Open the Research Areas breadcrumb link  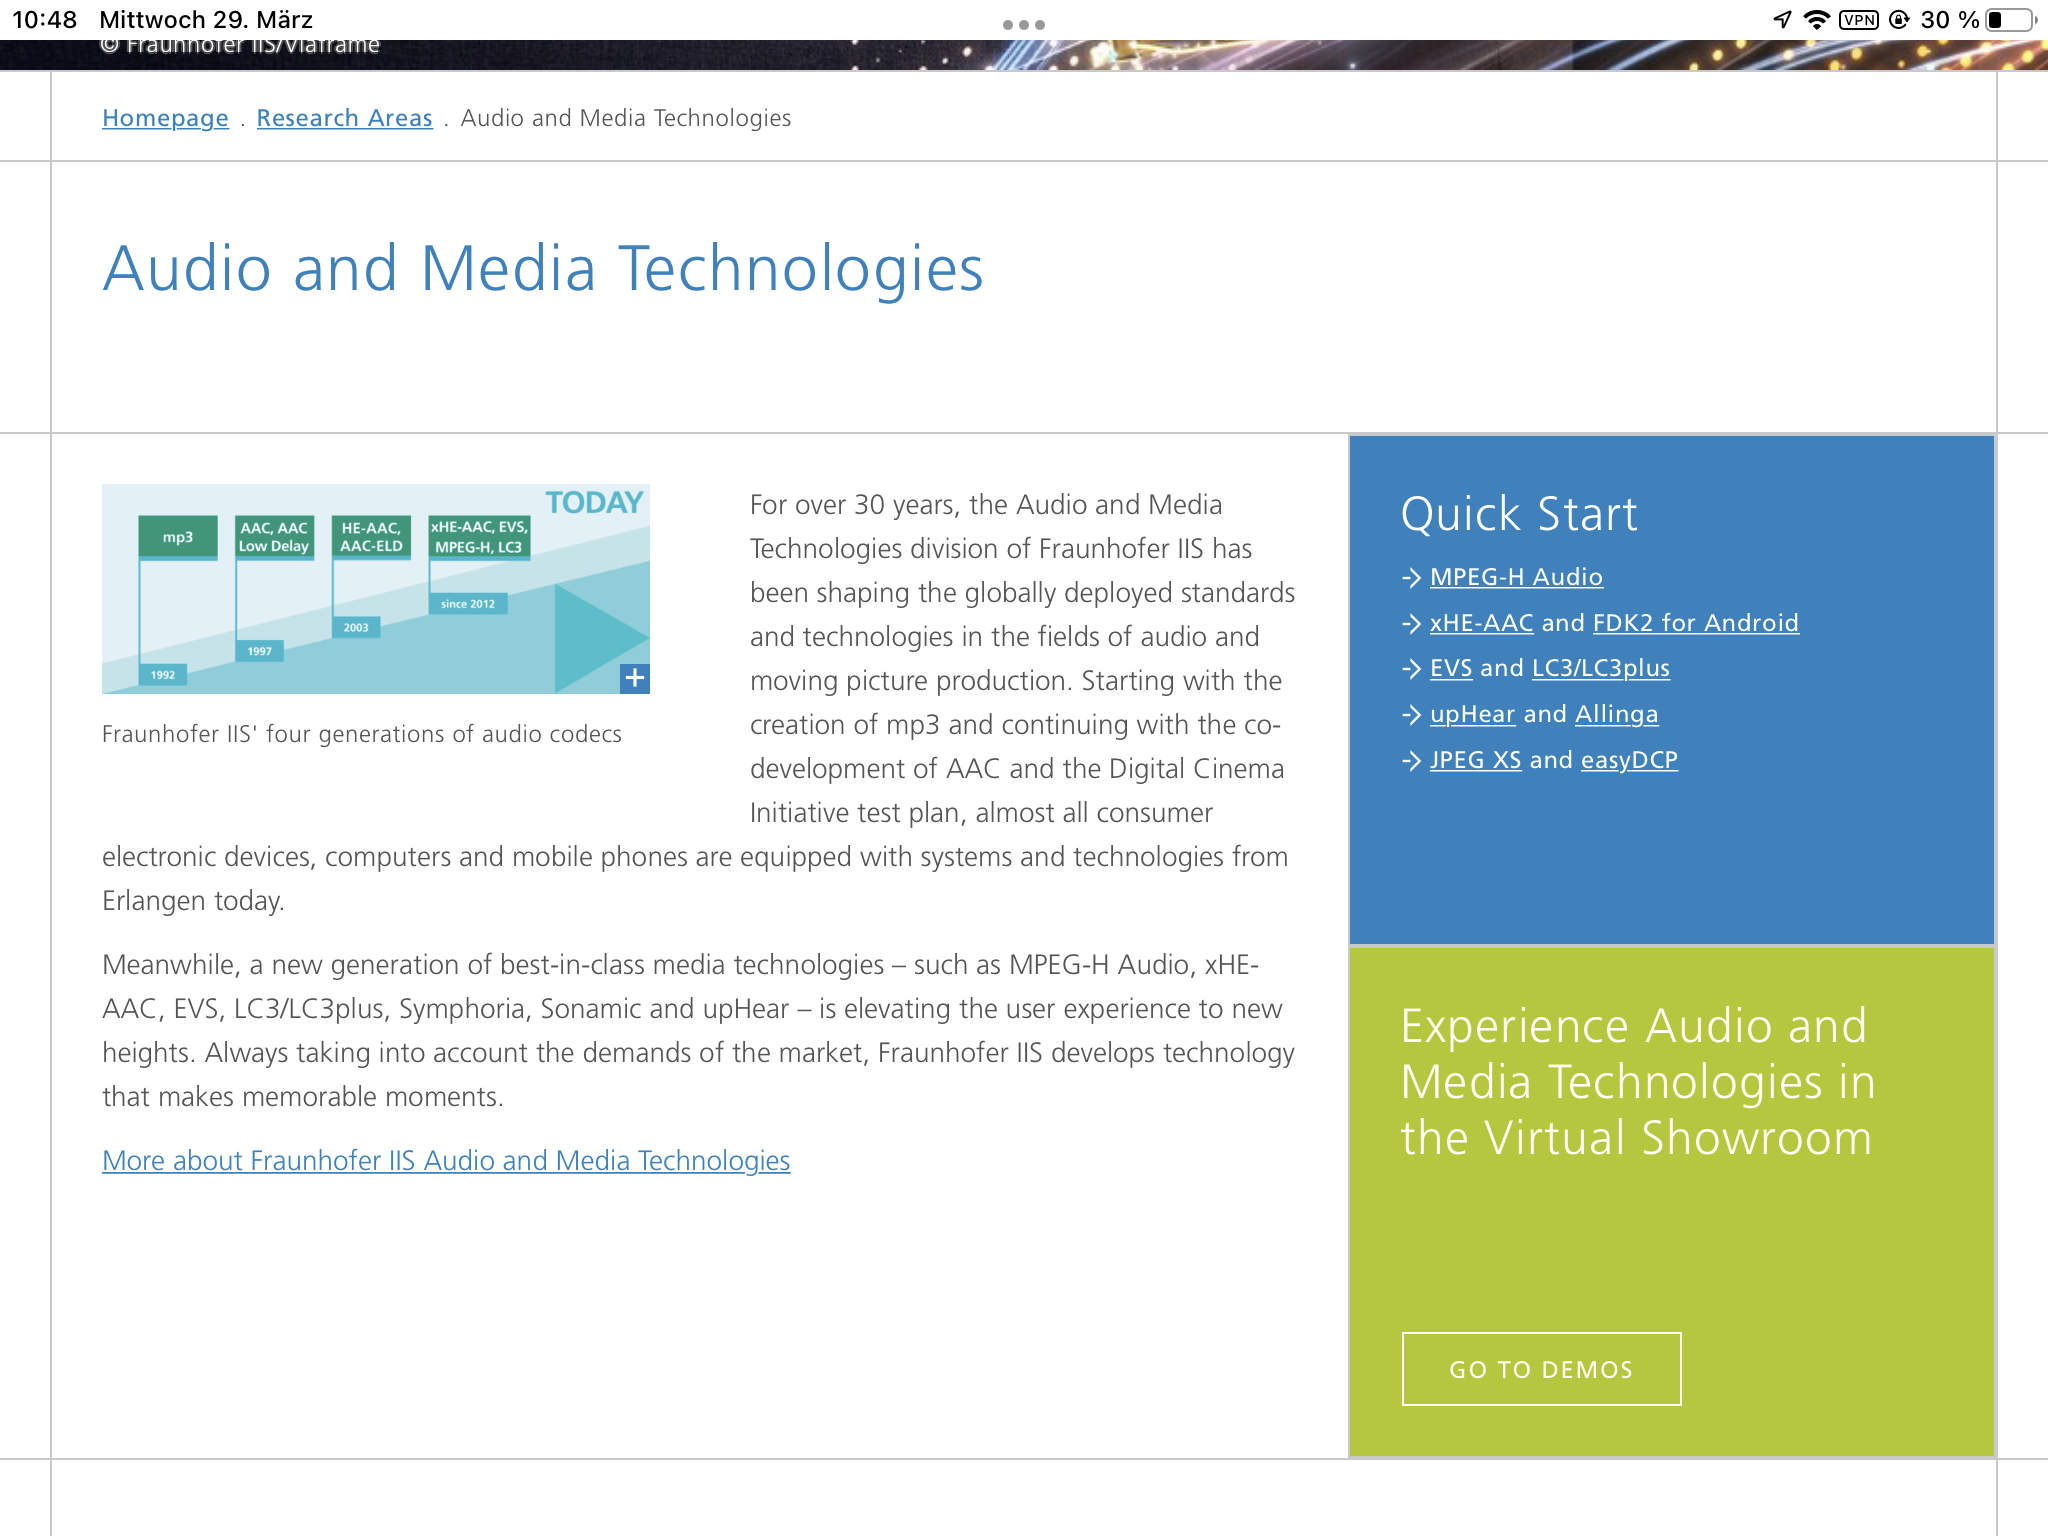[x=344, y=118]
